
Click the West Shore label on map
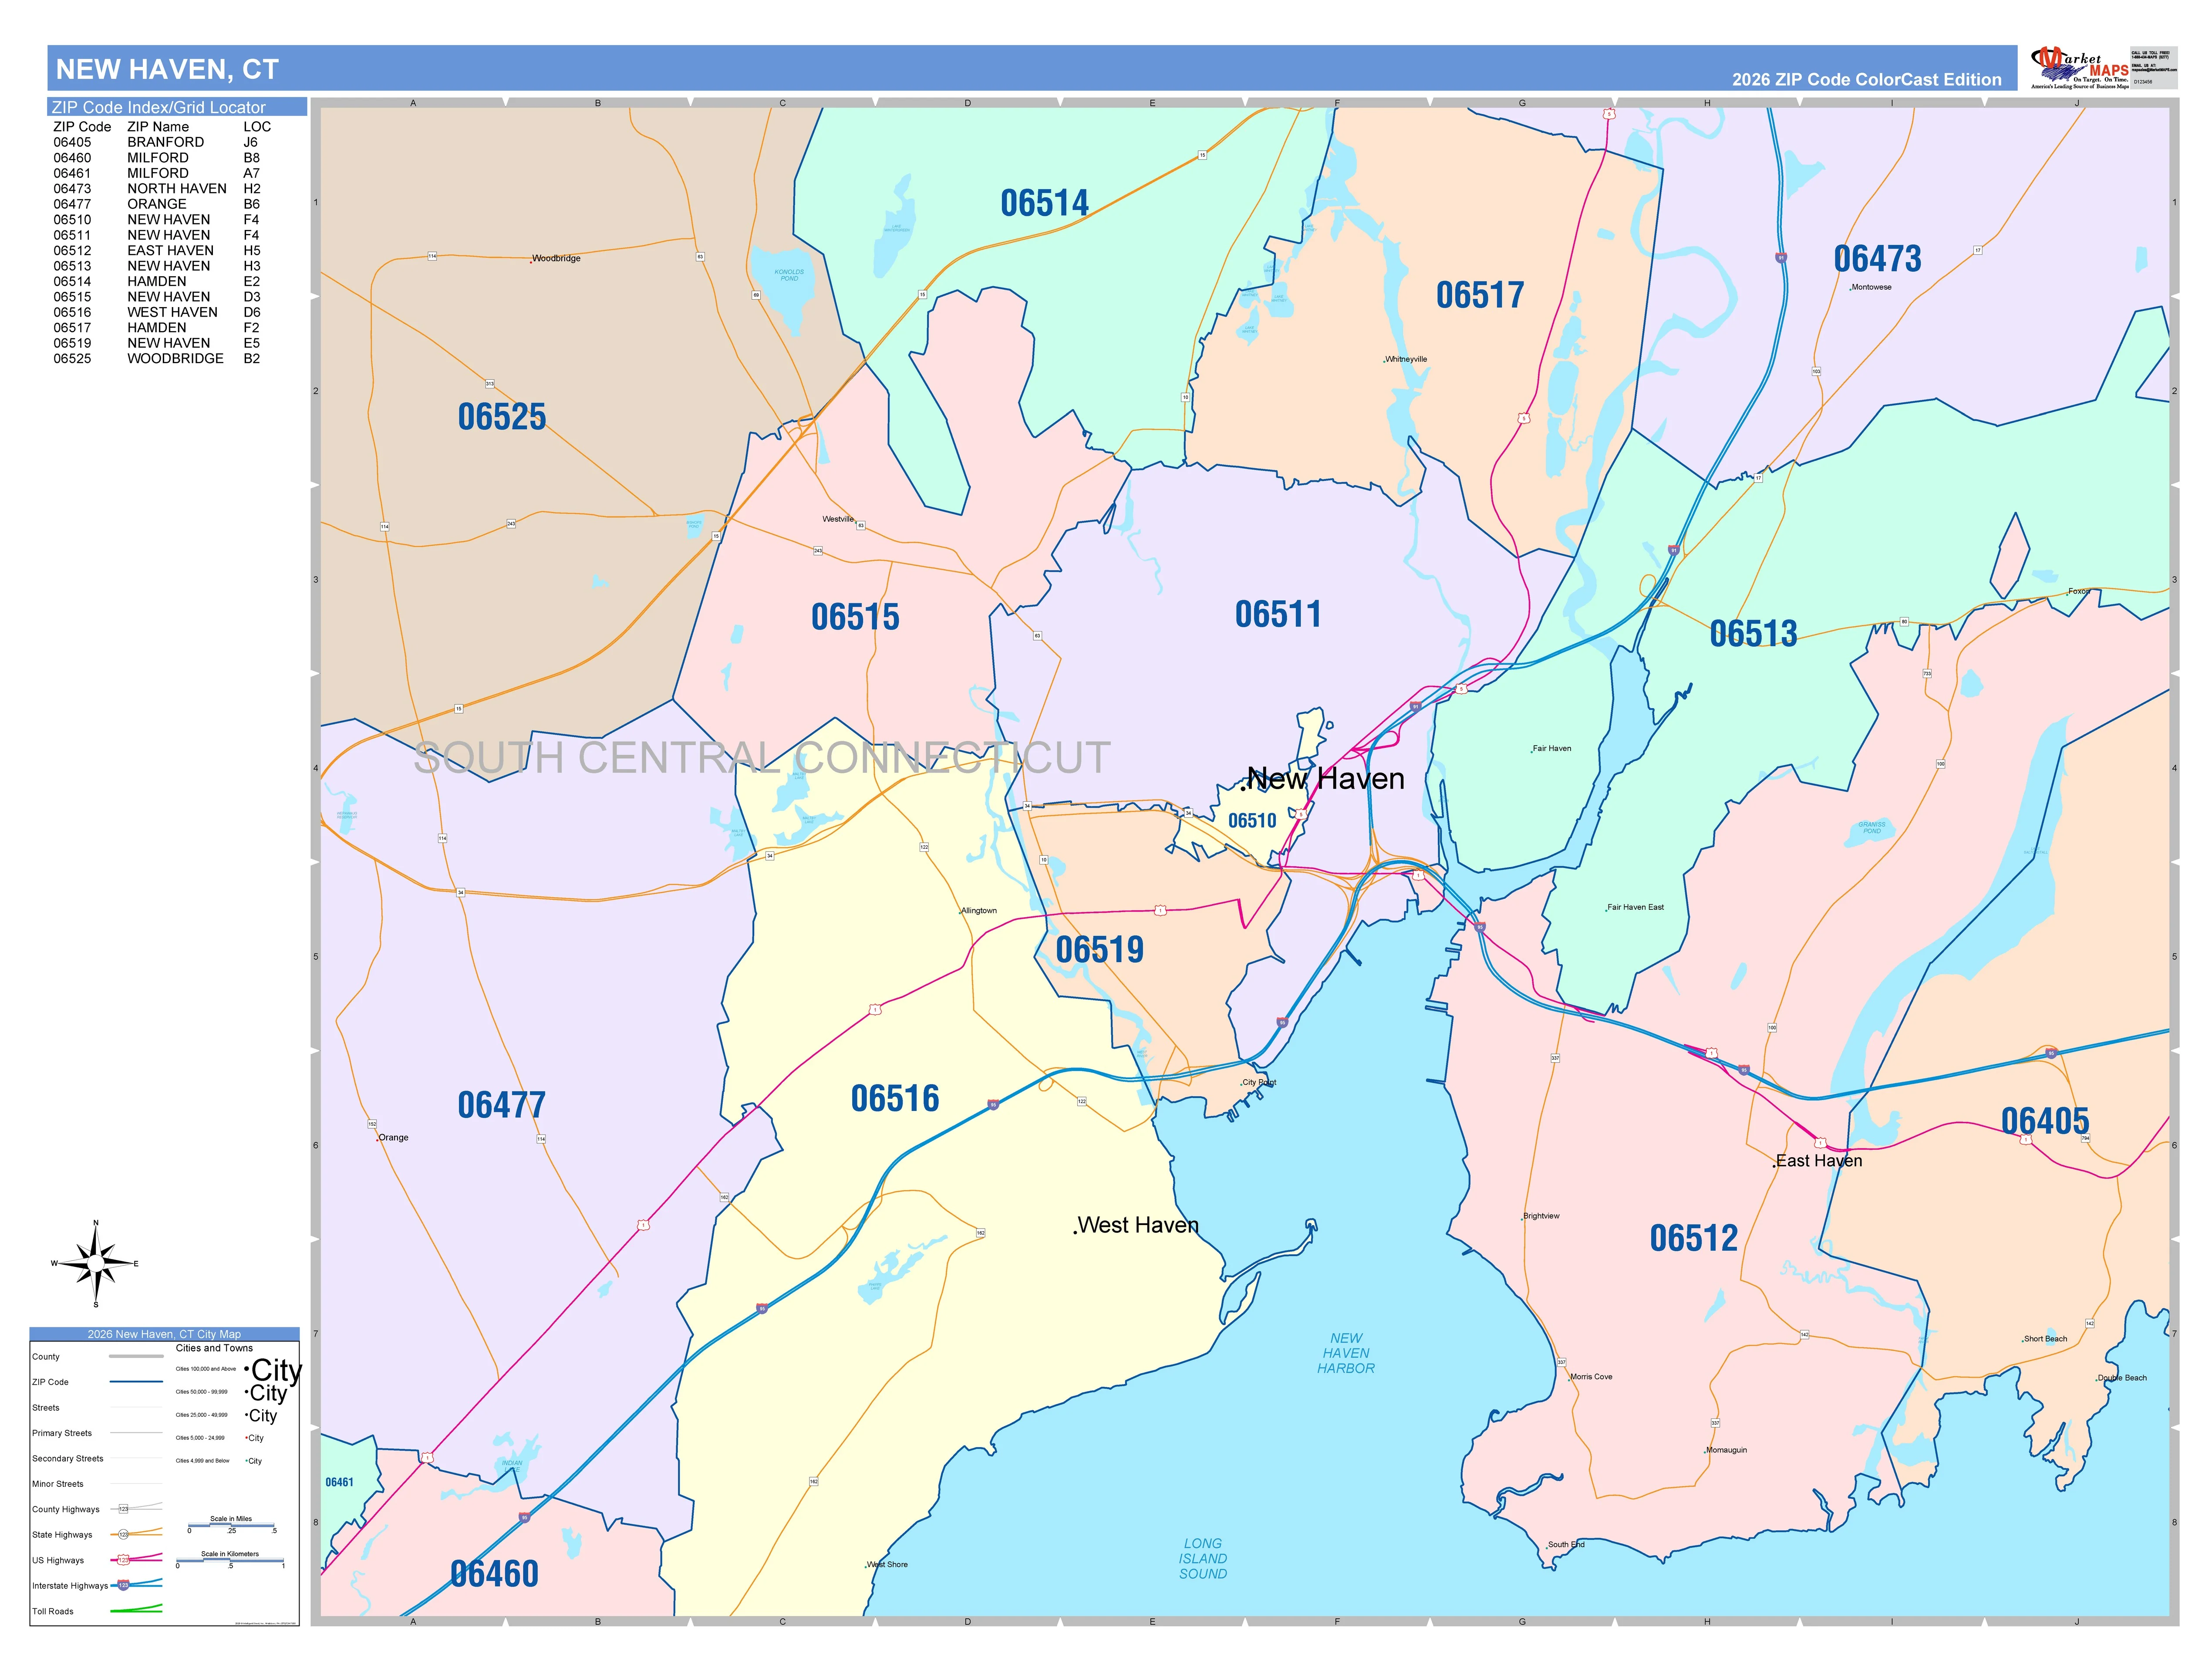(887, 1564)
